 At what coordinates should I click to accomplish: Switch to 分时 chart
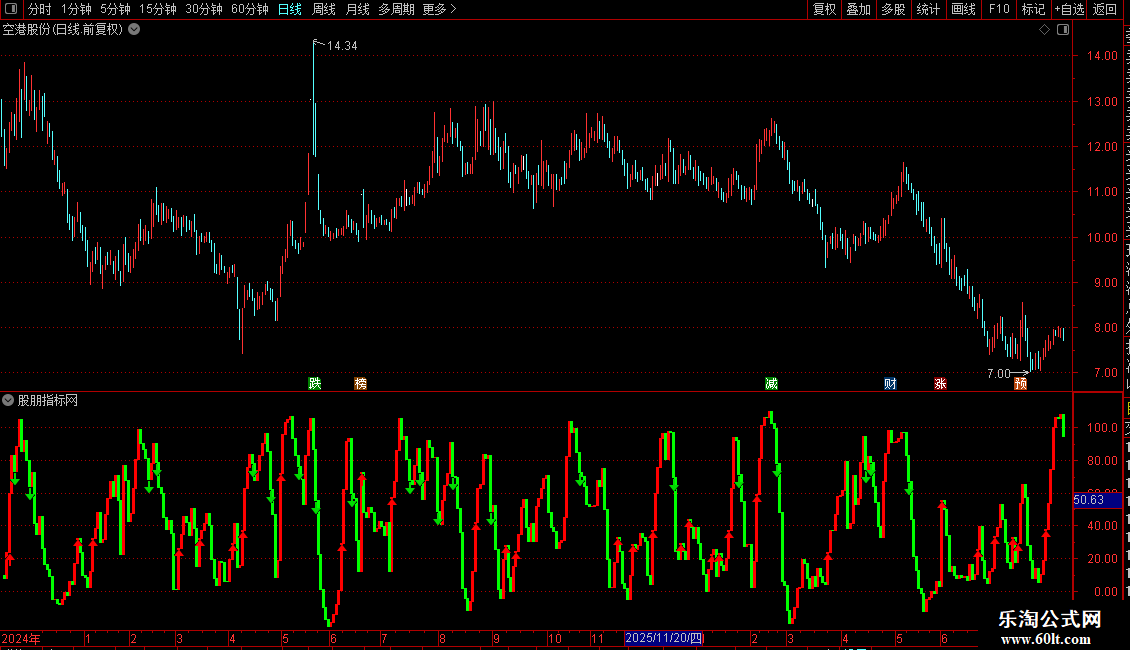39,9
